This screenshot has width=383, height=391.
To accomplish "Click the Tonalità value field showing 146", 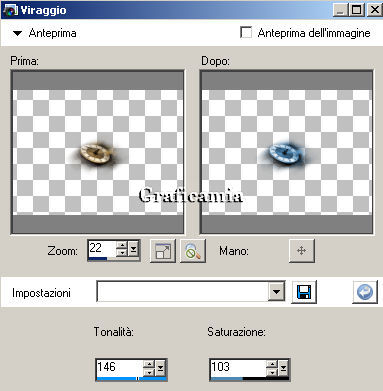I will click(120, 367).
